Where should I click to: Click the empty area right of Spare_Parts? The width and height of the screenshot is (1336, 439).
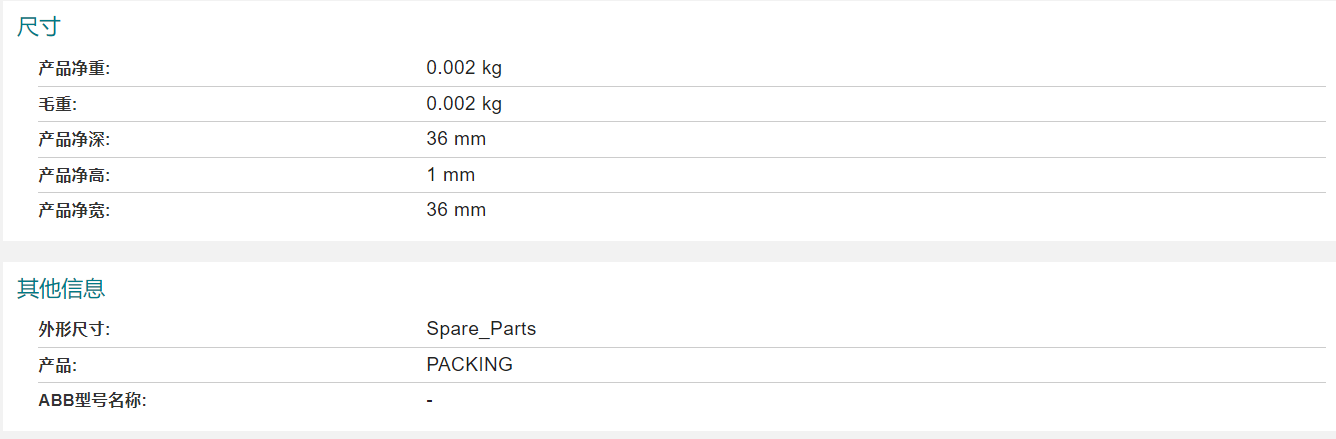930,329
